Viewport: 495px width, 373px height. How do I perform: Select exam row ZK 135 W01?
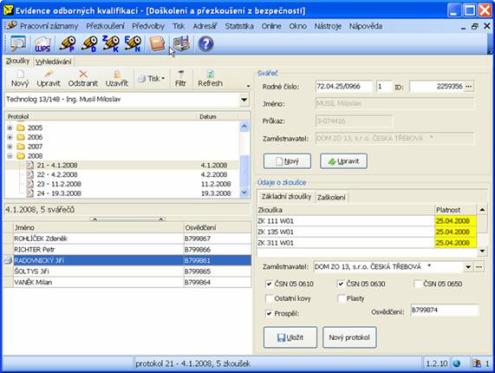click(x=367, y=232)
